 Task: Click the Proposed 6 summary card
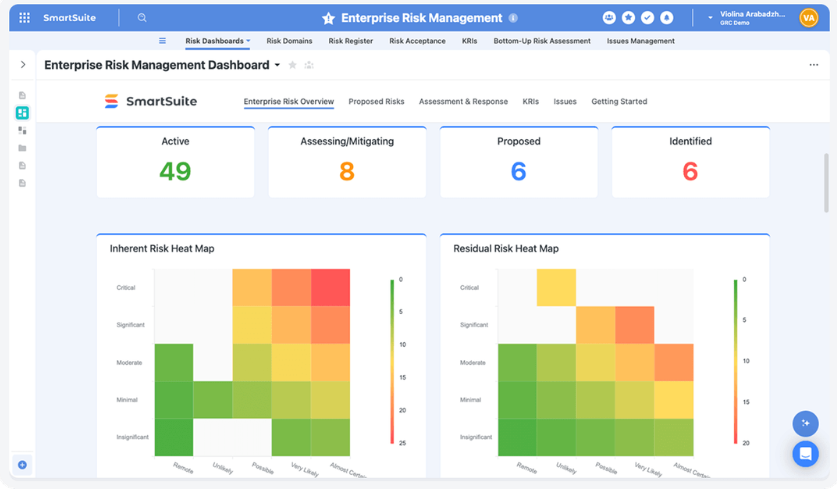(x=519, y=162)
